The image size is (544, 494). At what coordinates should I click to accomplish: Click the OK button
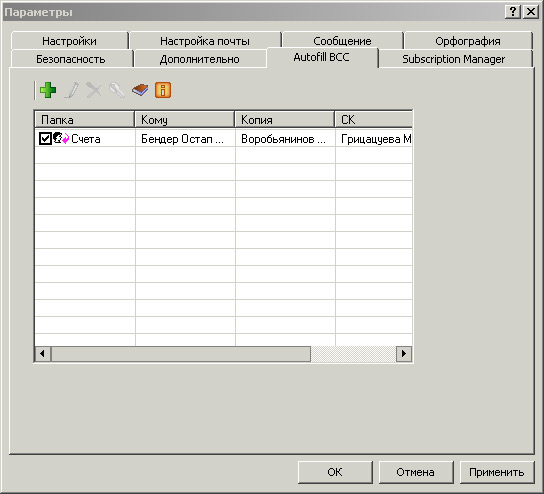(335, 472)
